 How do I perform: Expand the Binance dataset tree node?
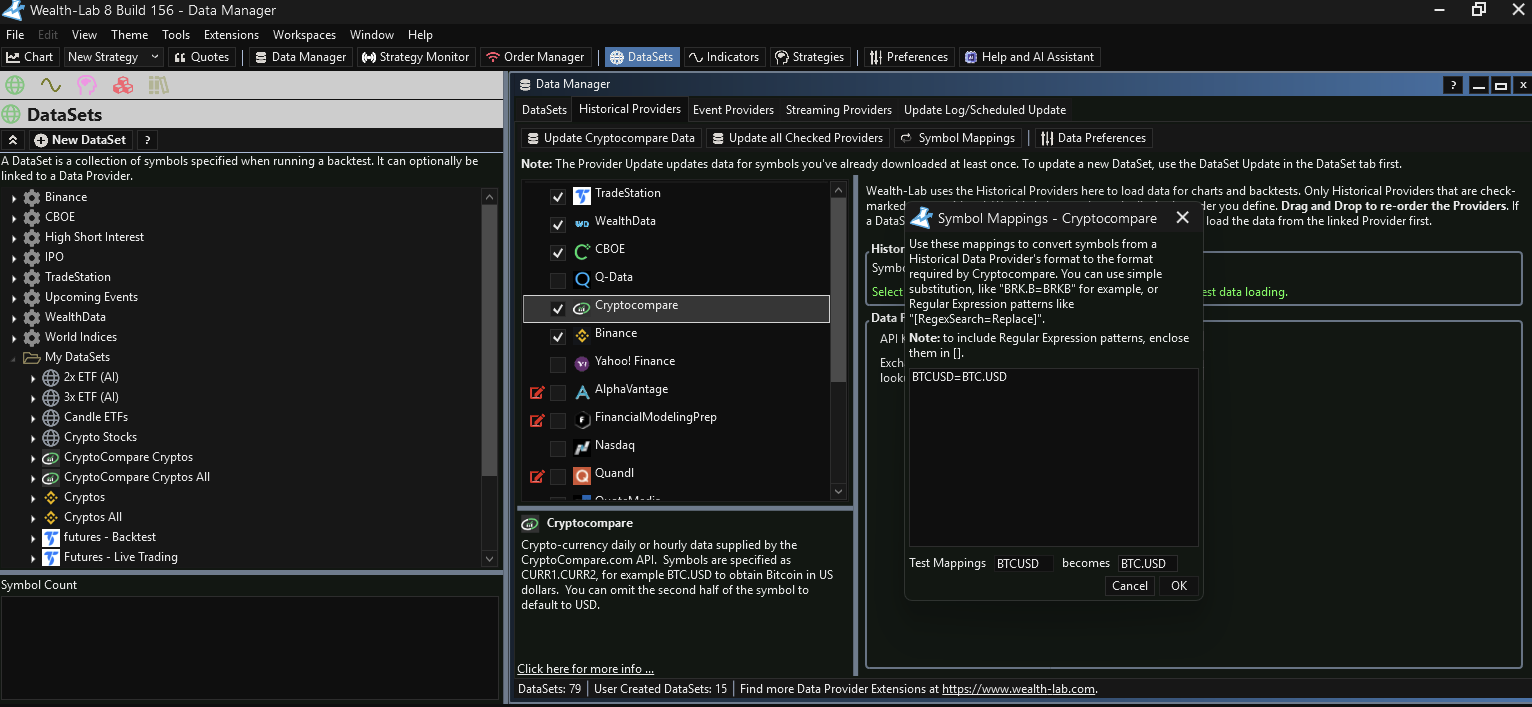pos(14,198)
